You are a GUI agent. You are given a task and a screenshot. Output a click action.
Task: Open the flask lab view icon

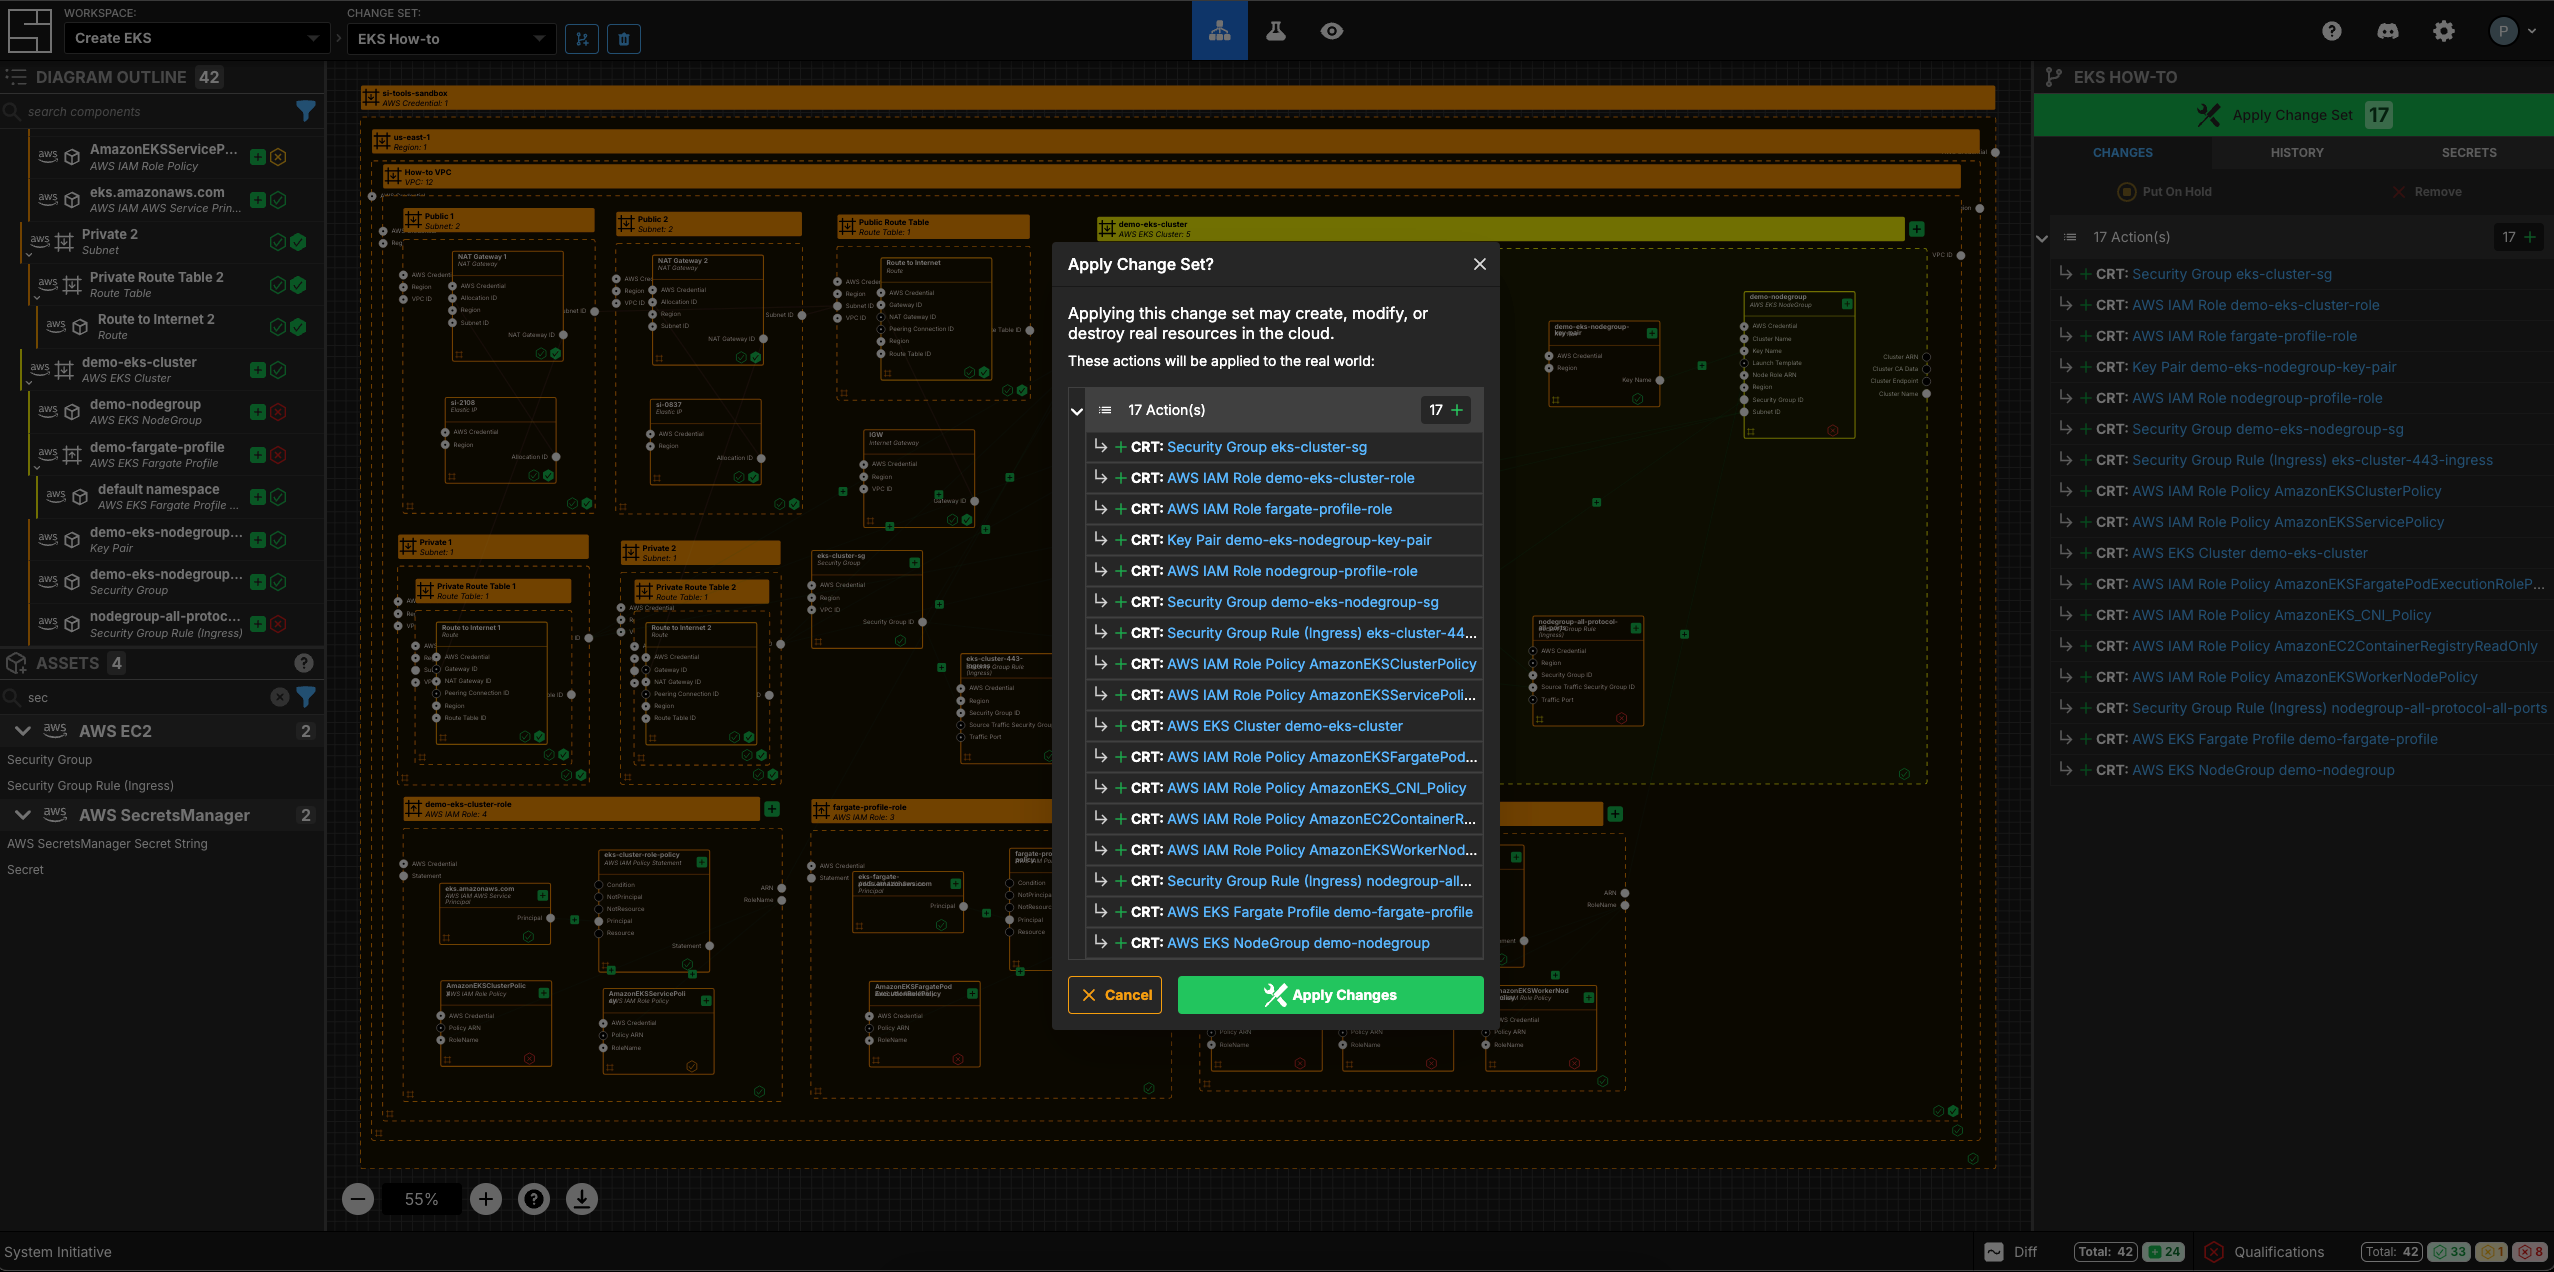pyautogui.click(x=1275, y=31)
